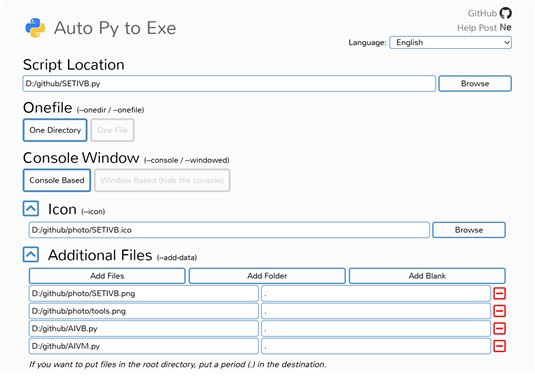Choose Window Based (hide the console)
Viewport: 535px width, 376px height.
[162, 180]
